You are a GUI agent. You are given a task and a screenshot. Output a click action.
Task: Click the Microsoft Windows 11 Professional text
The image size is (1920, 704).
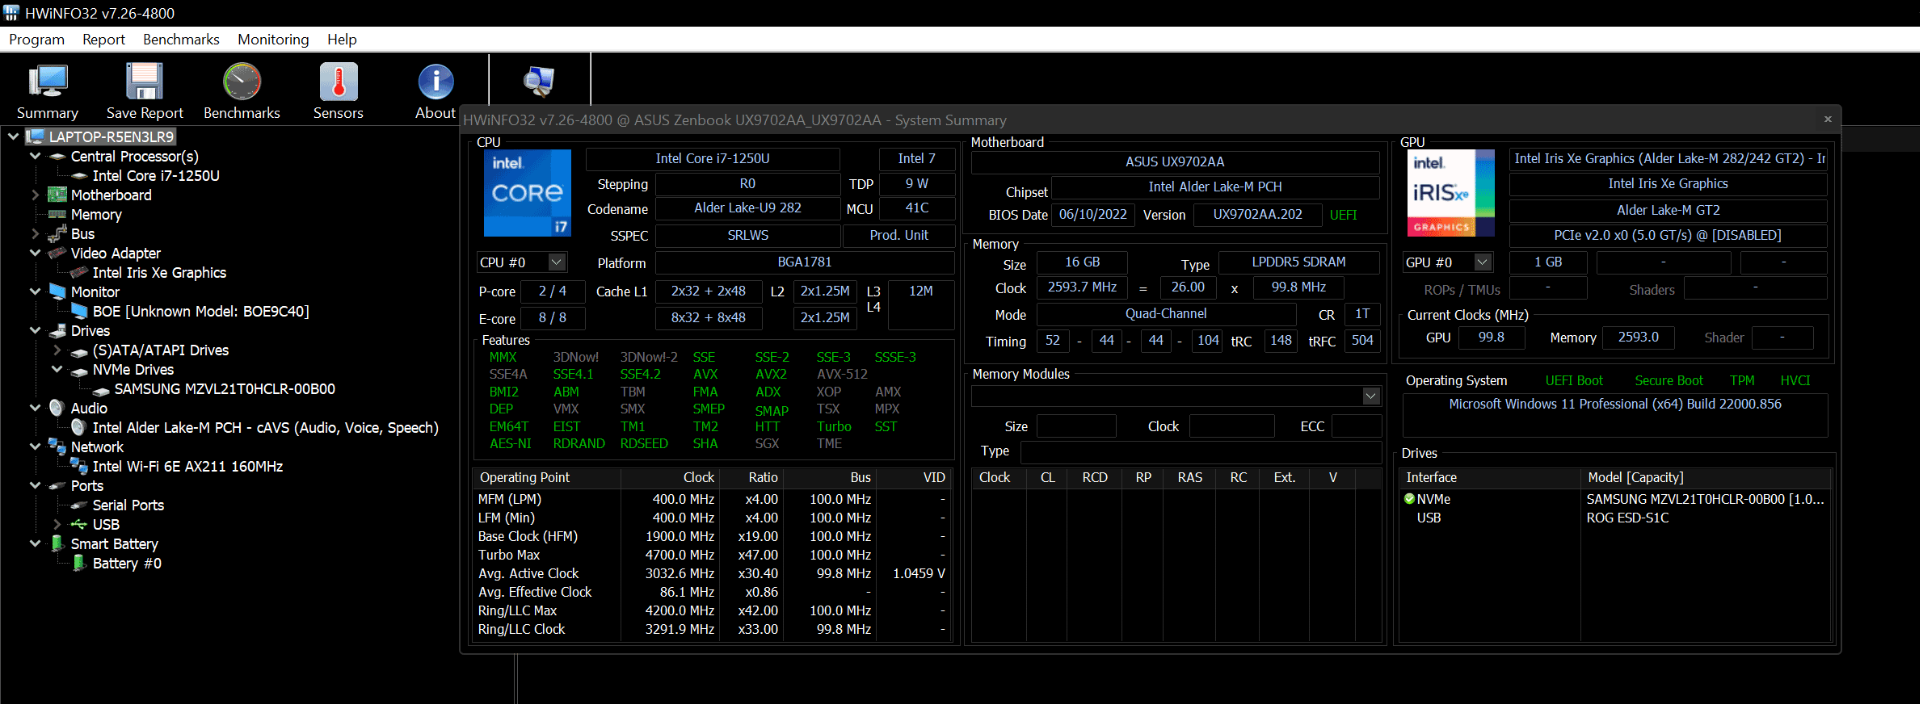1615,404
